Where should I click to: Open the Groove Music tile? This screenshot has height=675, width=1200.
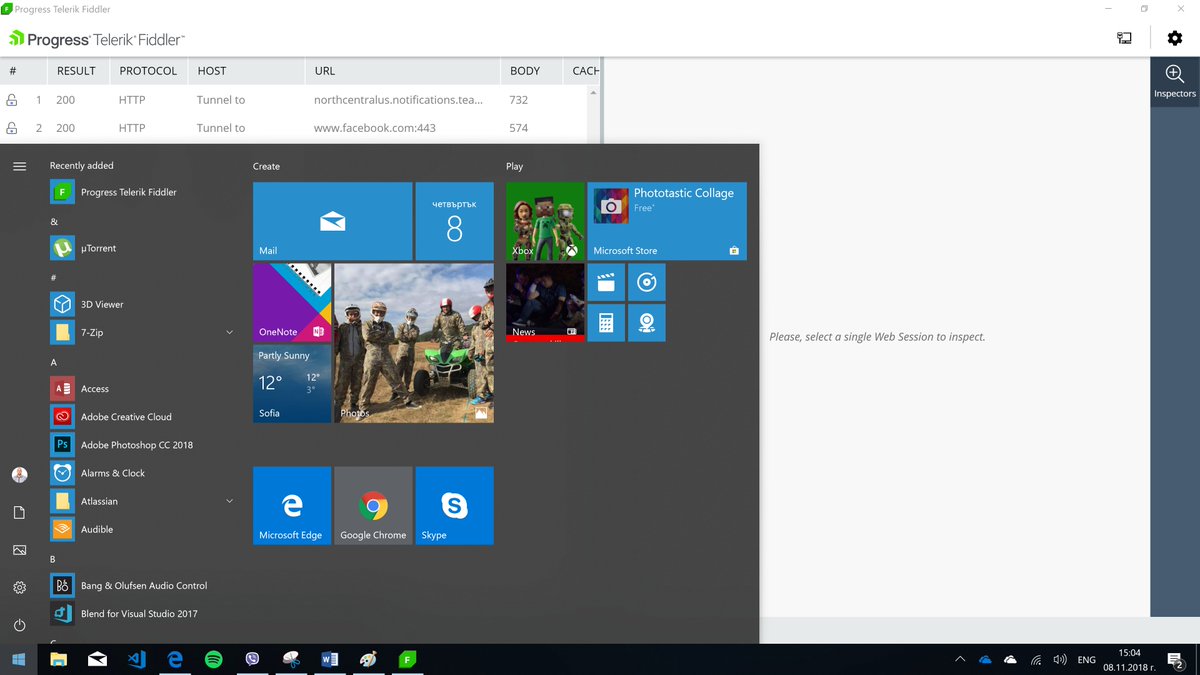click(x=647, y=282)
